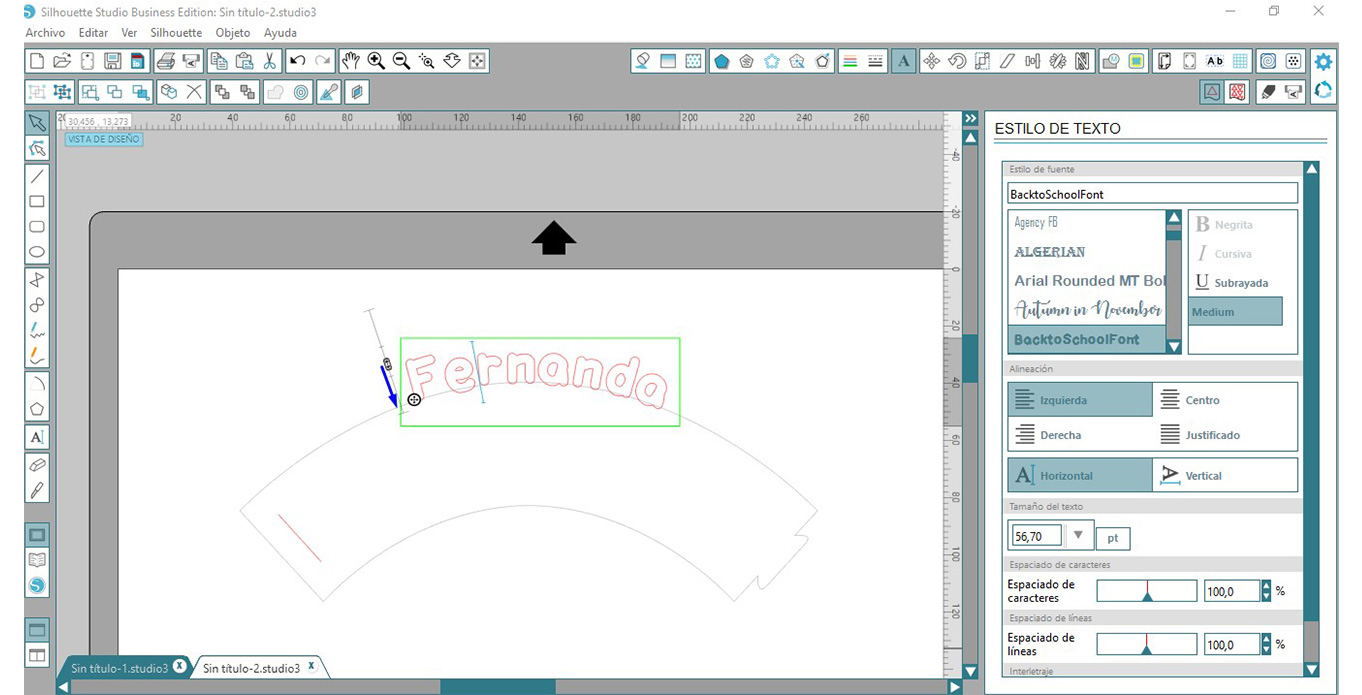Choose the Eraser tool
Image resolution: width=1362 pixels, height=695 pixels.
click(37, 465)
